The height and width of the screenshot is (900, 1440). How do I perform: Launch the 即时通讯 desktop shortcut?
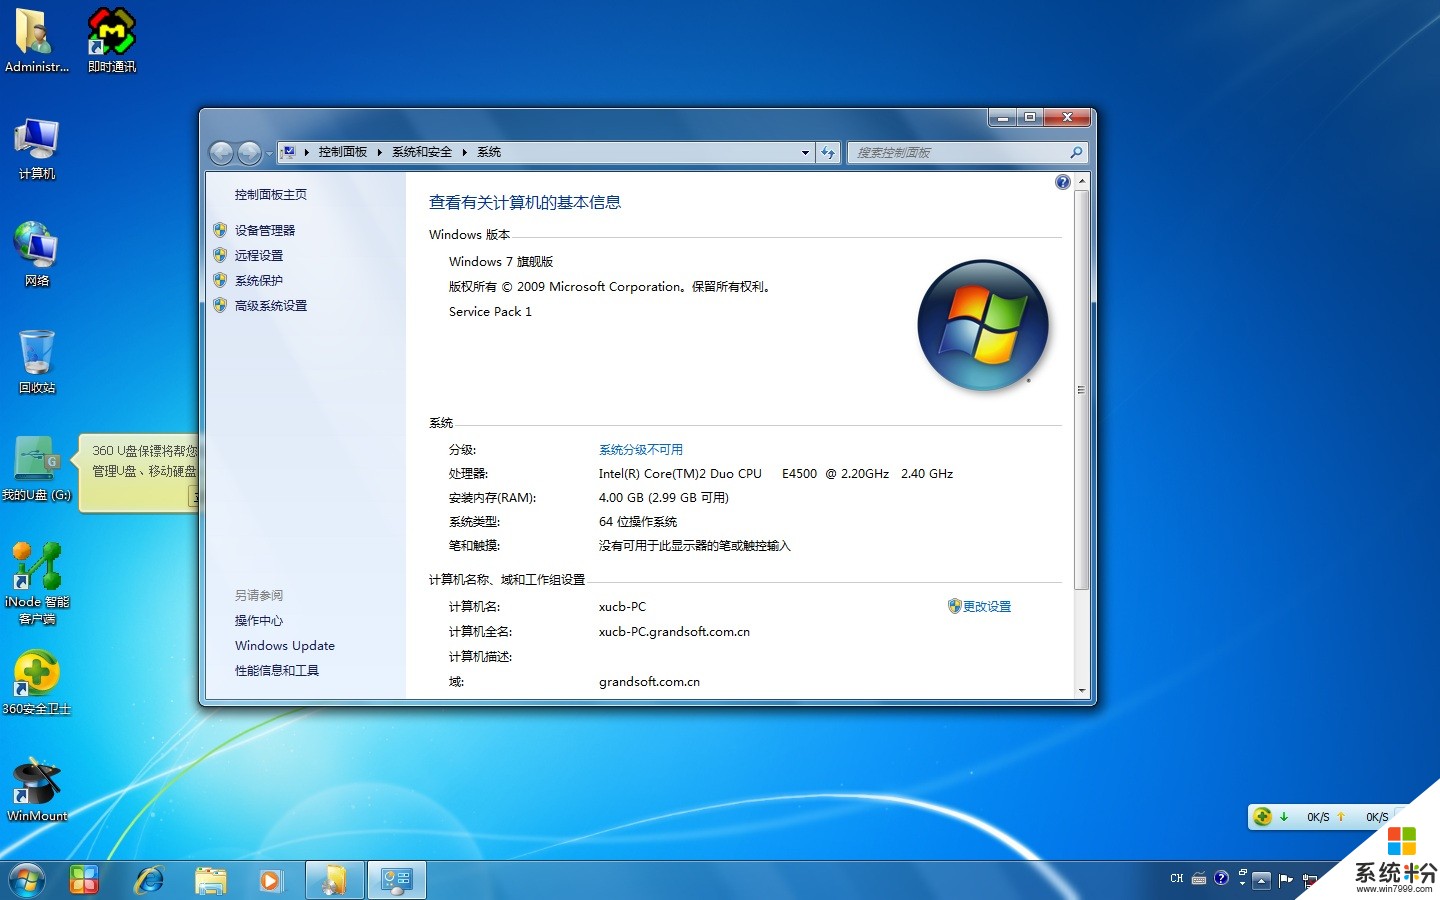(111, 40)
